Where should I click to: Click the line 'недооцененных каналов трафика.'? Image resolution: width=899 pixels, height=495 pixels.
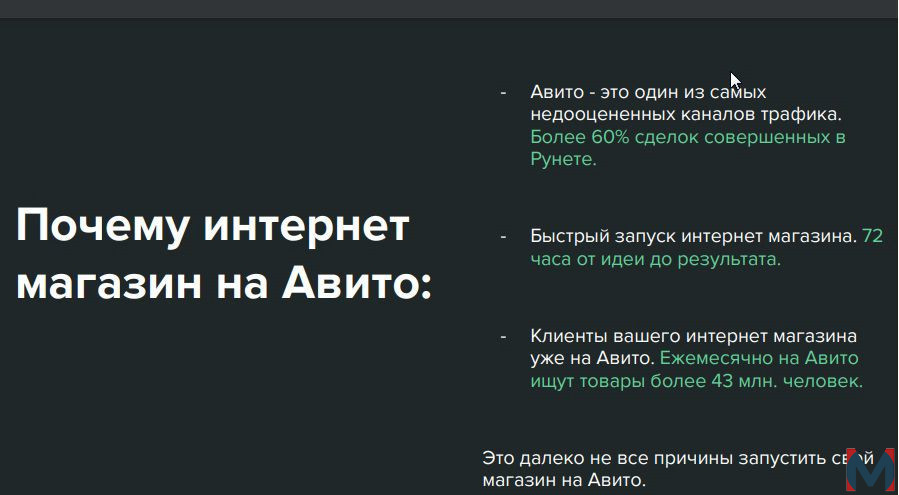[x=686, y=115]
